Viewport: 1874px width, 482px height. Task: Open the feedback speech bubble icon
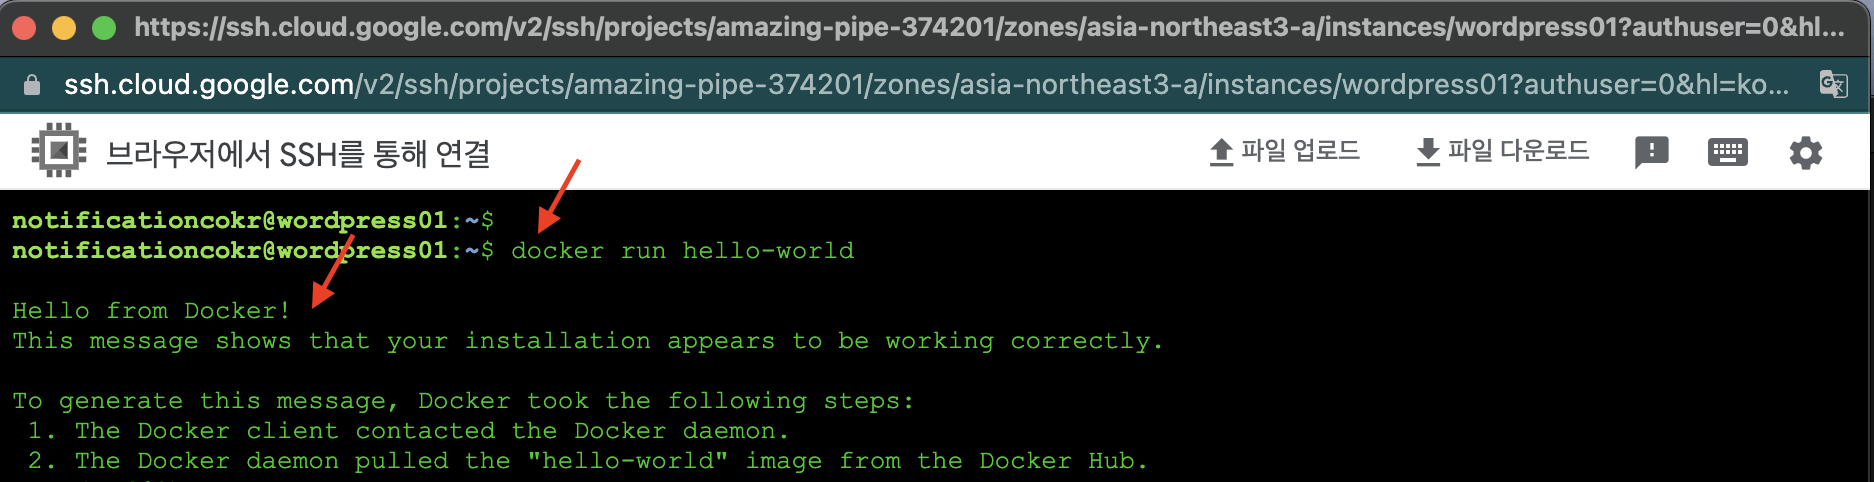pos(1651,152)
